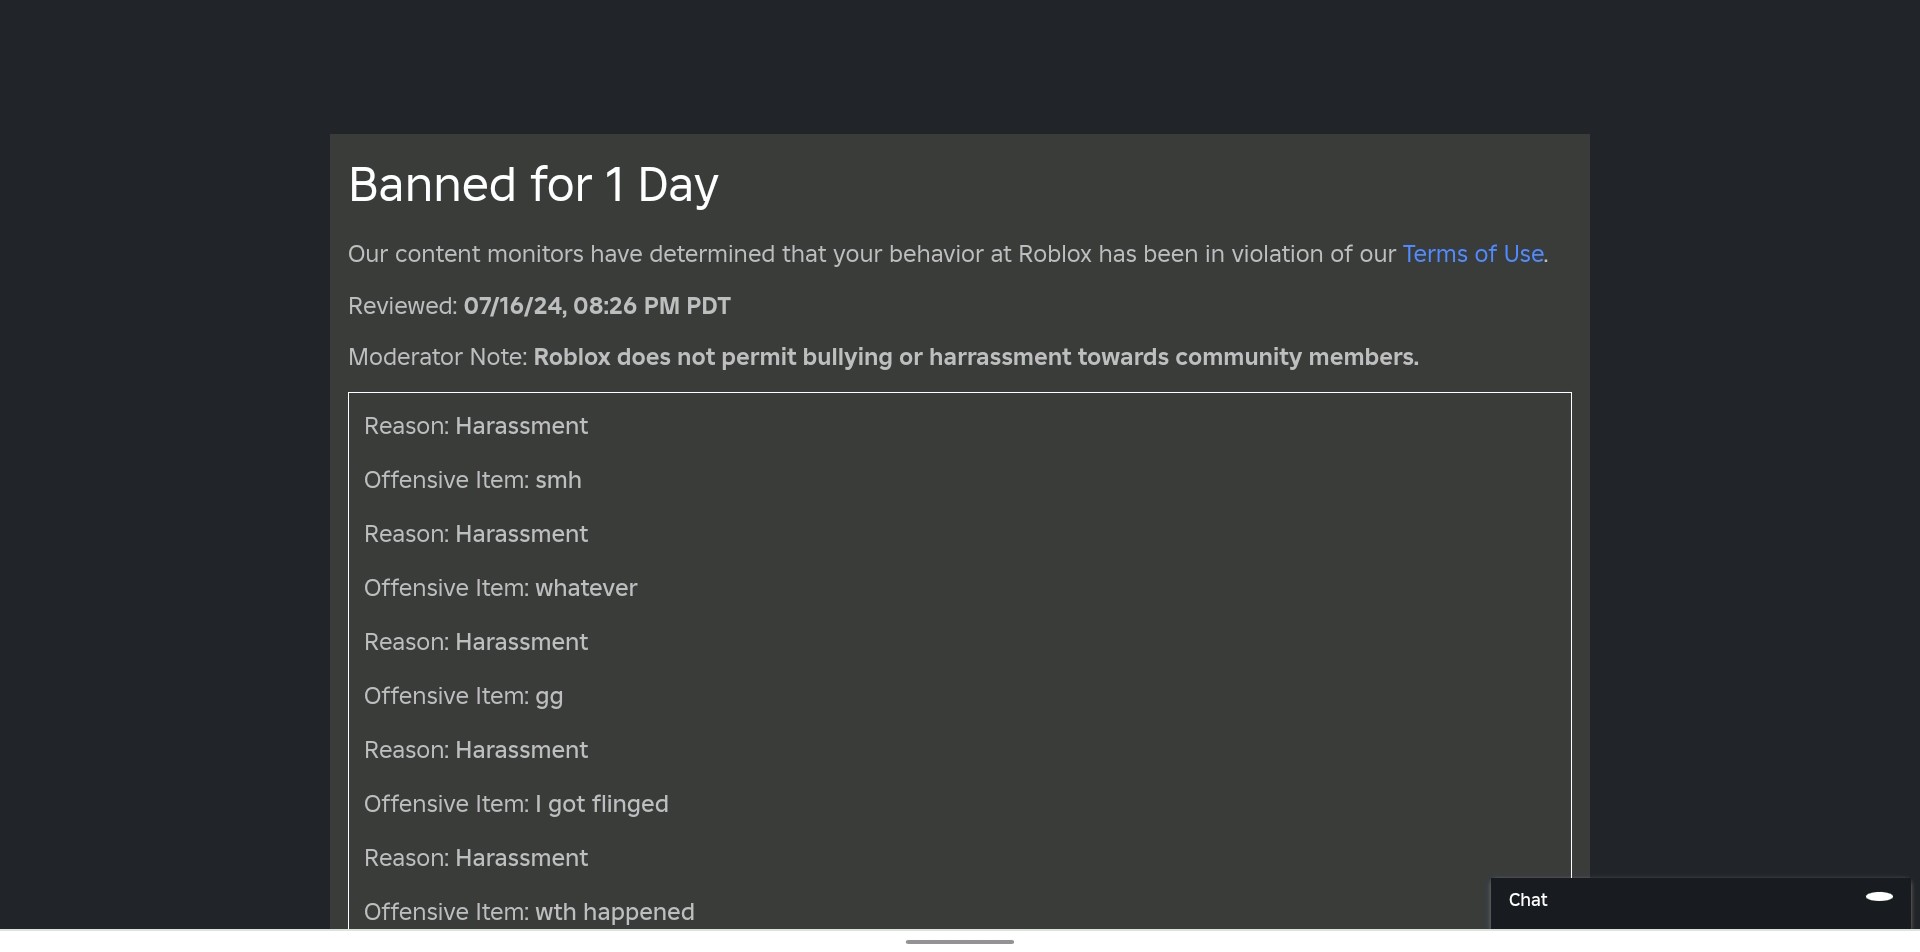This screenshot has height=952, width=1920.
Task: Click the Harassment reason above "gg"
Action: [476, 642]
